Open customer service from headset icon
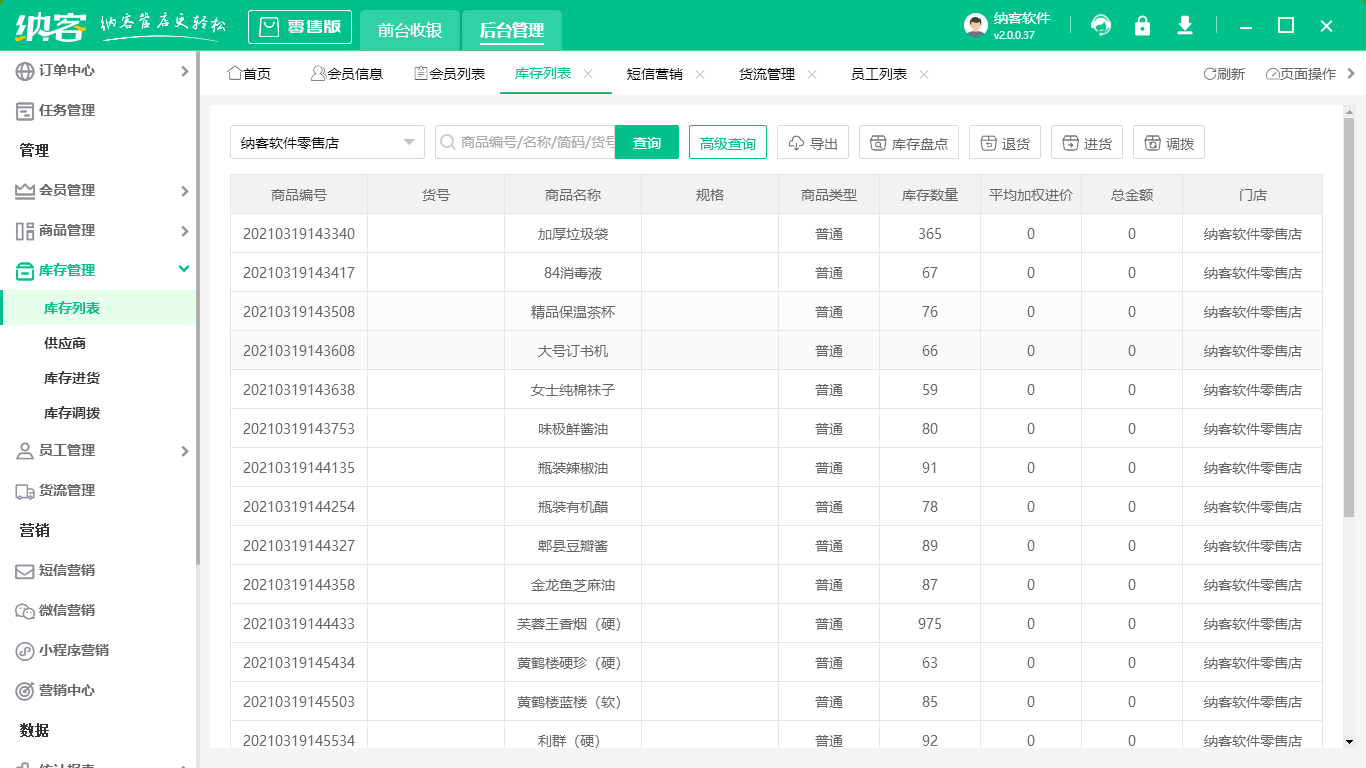The height and width of the screenshot is (768, 1366). tap(1100, 25)
